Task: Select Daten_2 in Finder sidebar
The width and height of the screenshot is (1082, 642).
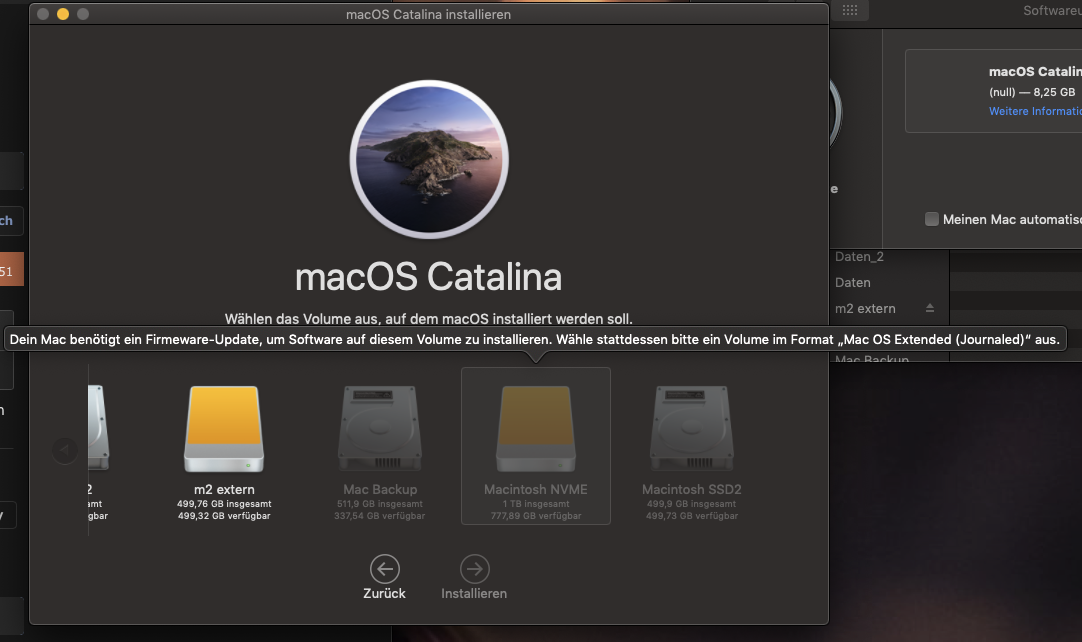Action: tap(859, 257)
